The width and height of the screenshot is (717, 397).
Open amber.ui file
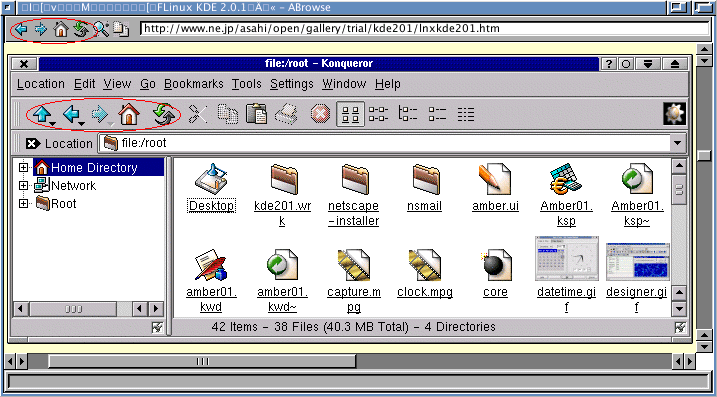pyautogui.click(x=495, y=178)
